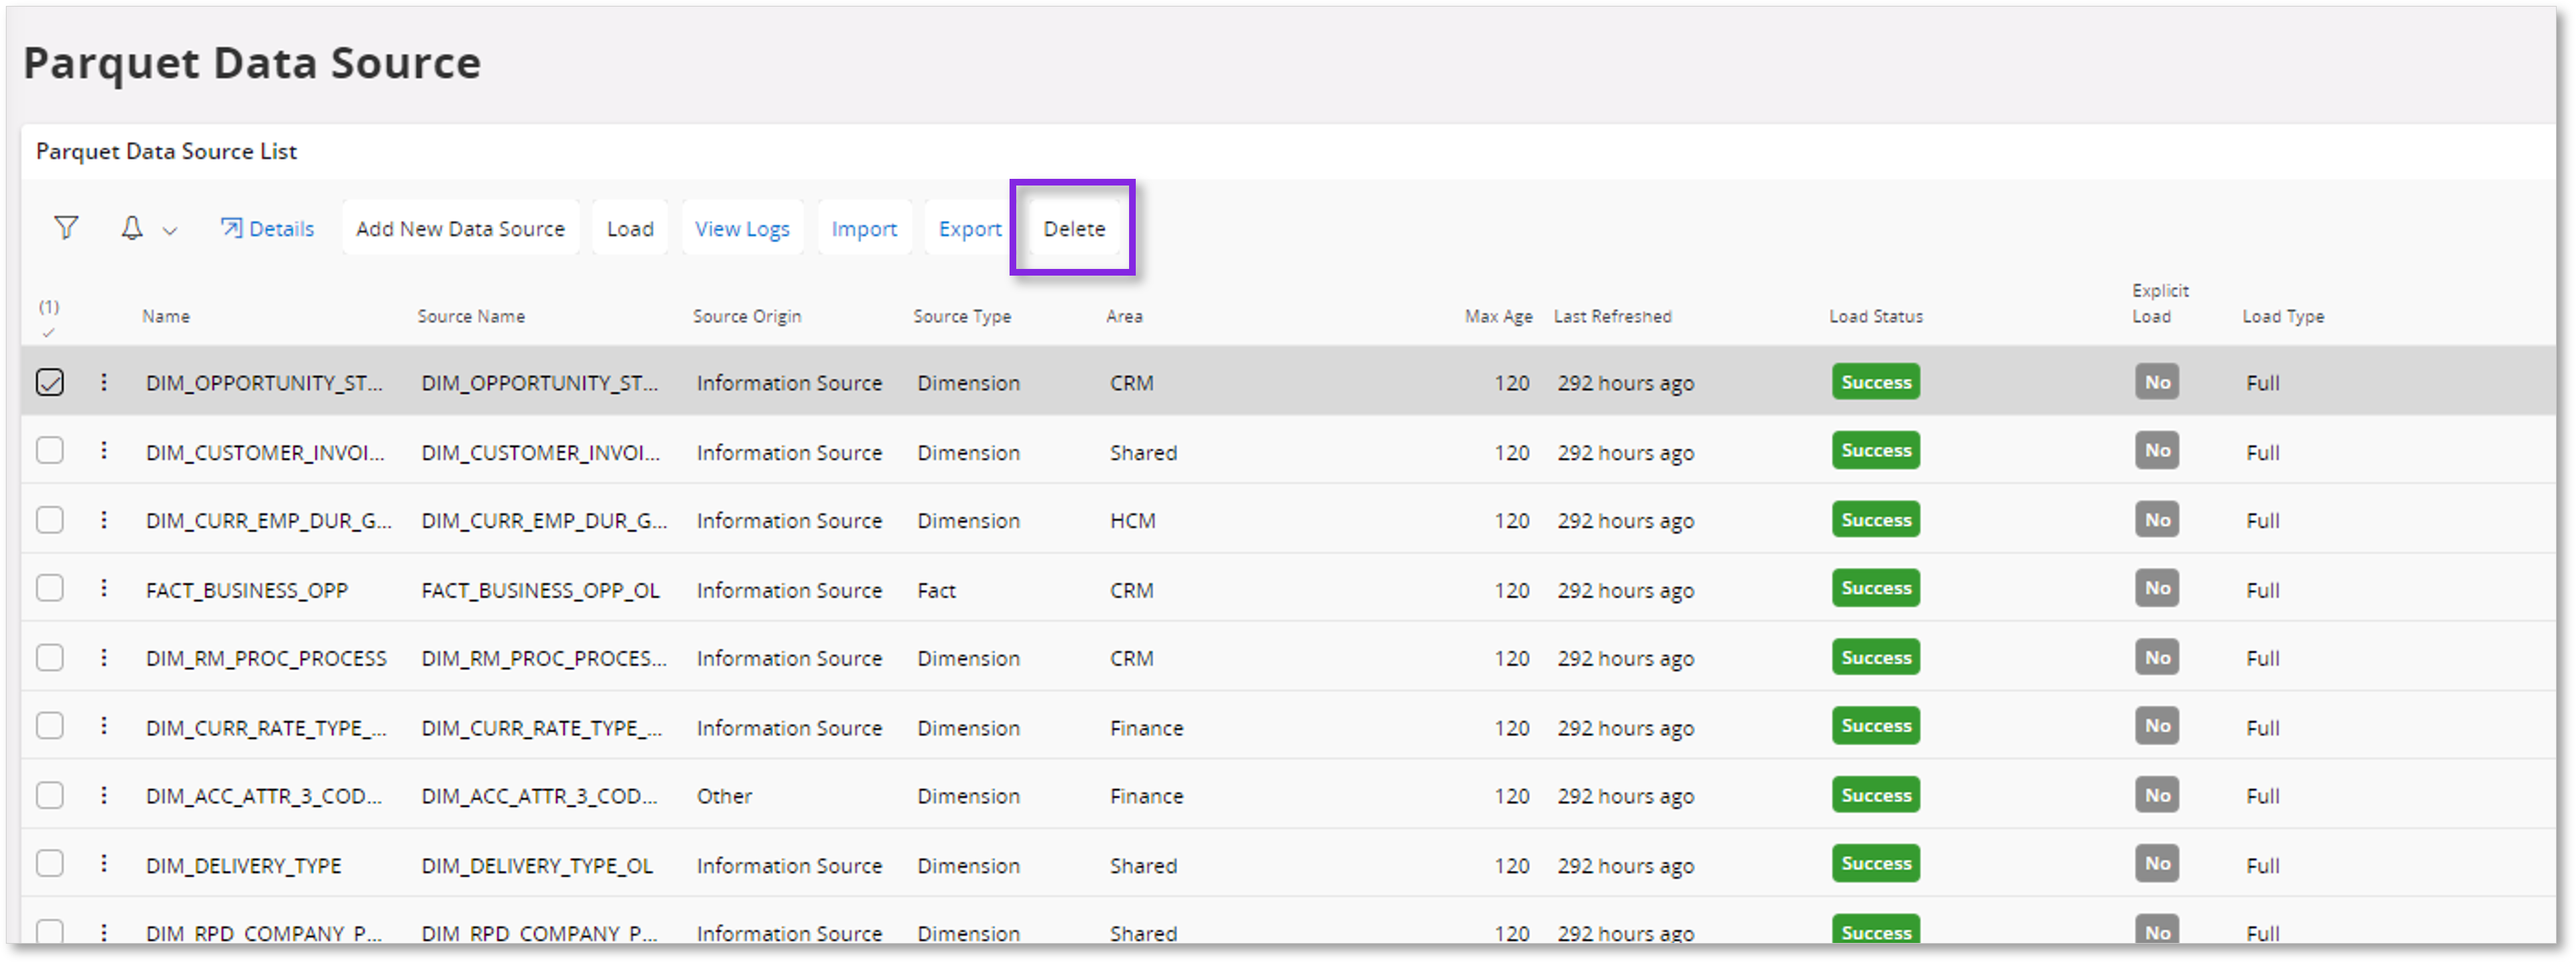The image size is (2576, 963).
Task: Click the Export button
Action: [969, 228]
